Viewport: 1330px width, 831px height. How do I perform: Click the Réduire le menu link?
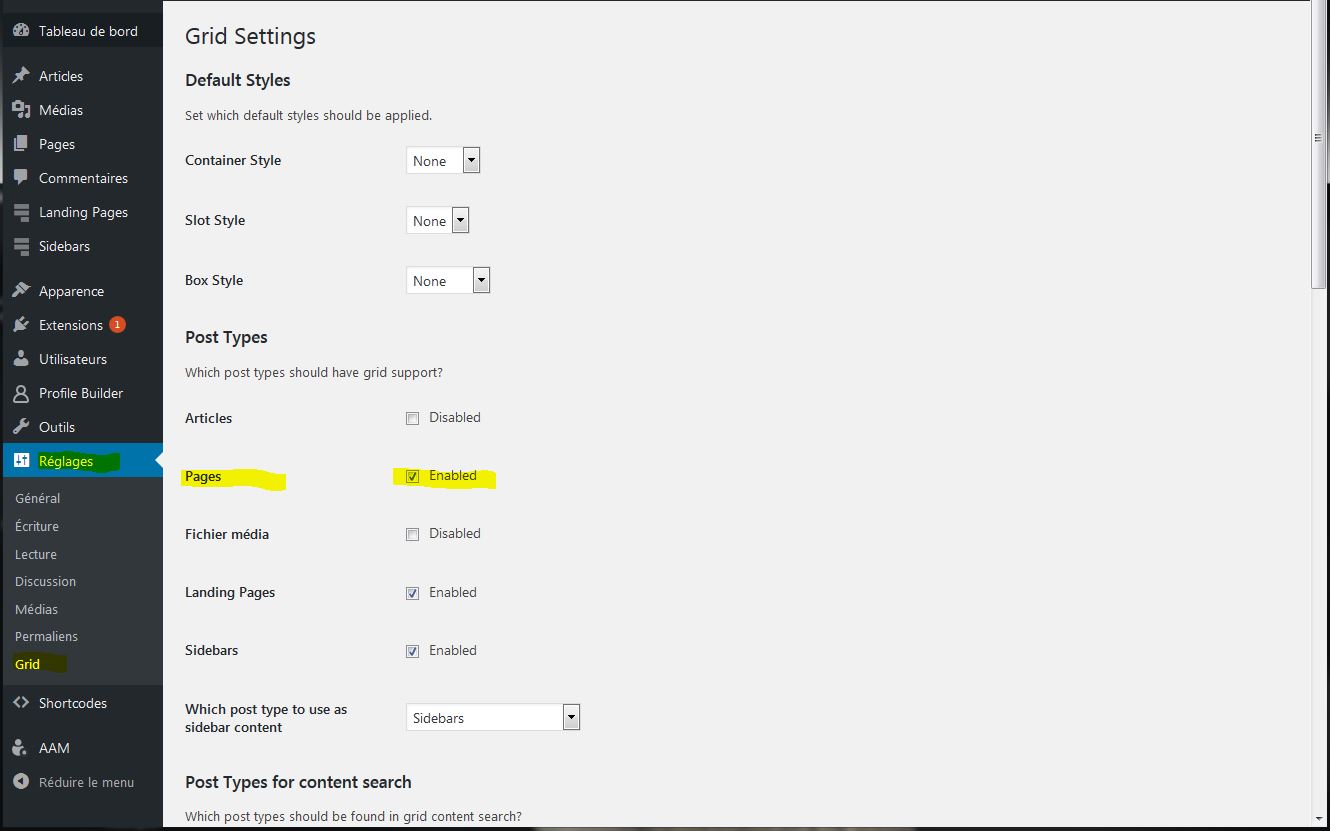(x=85, y=782)
